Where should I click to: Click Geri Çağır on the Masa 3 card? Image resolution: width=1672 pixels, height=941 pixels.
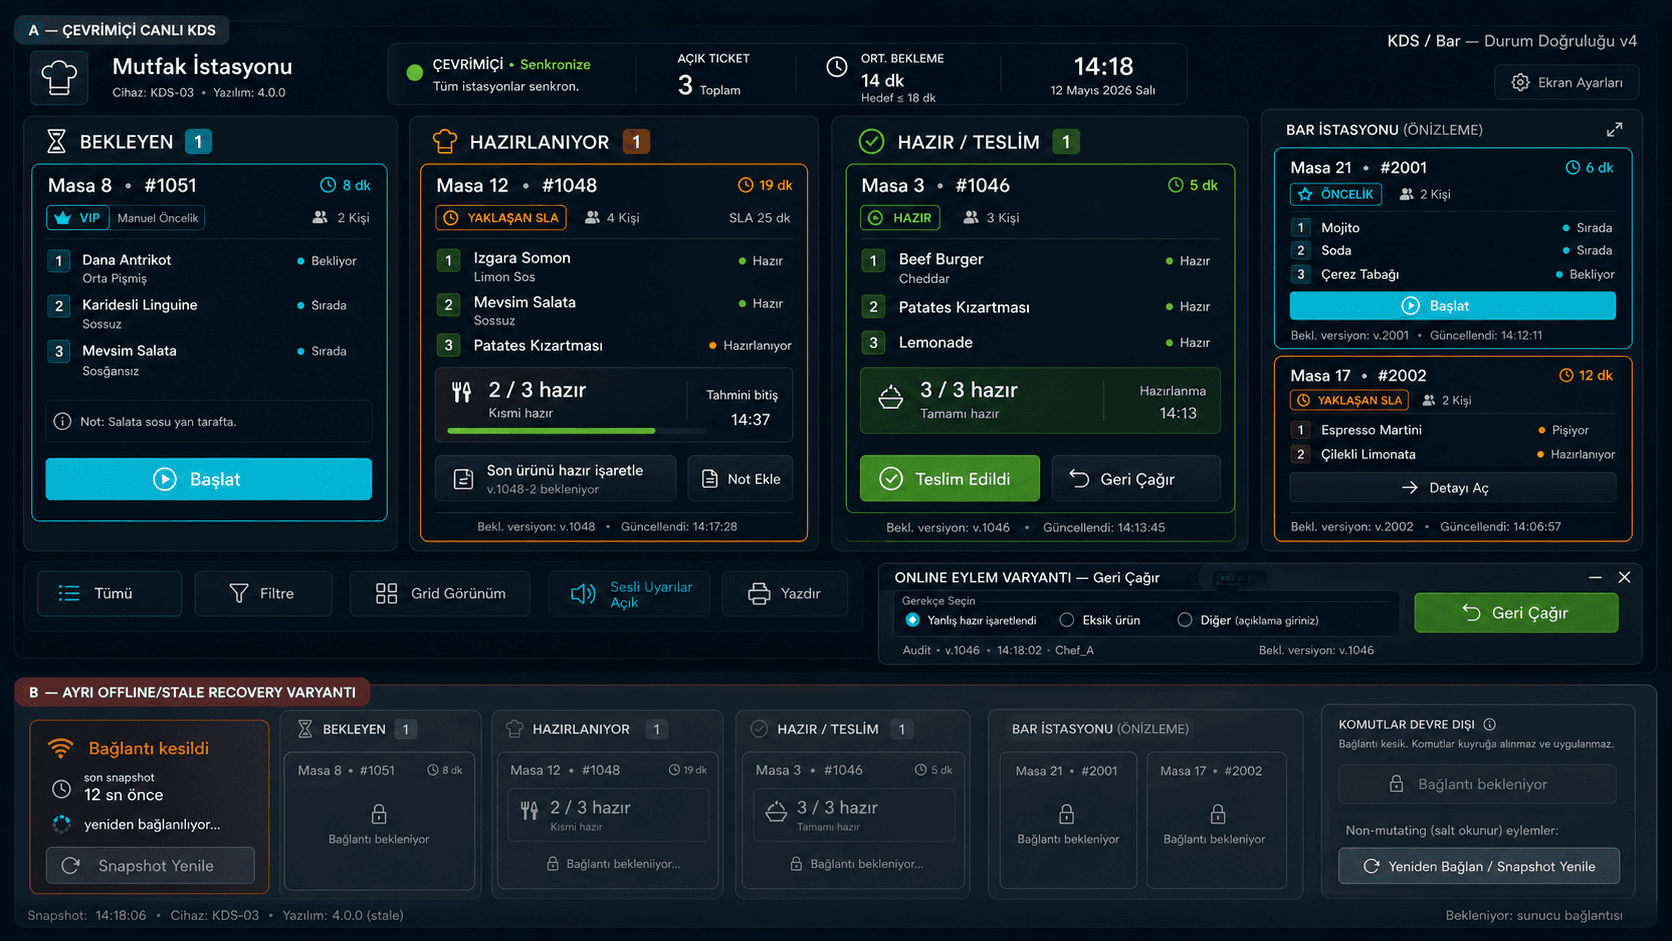[x=1136, y=479]
